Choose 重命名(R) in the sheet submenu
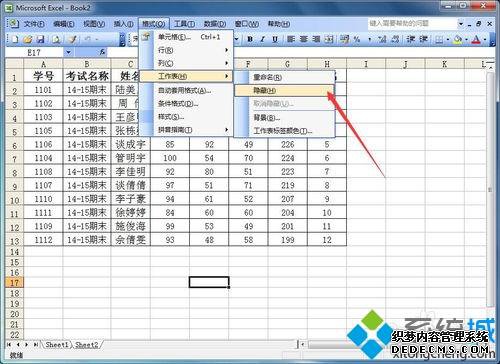 284,77
